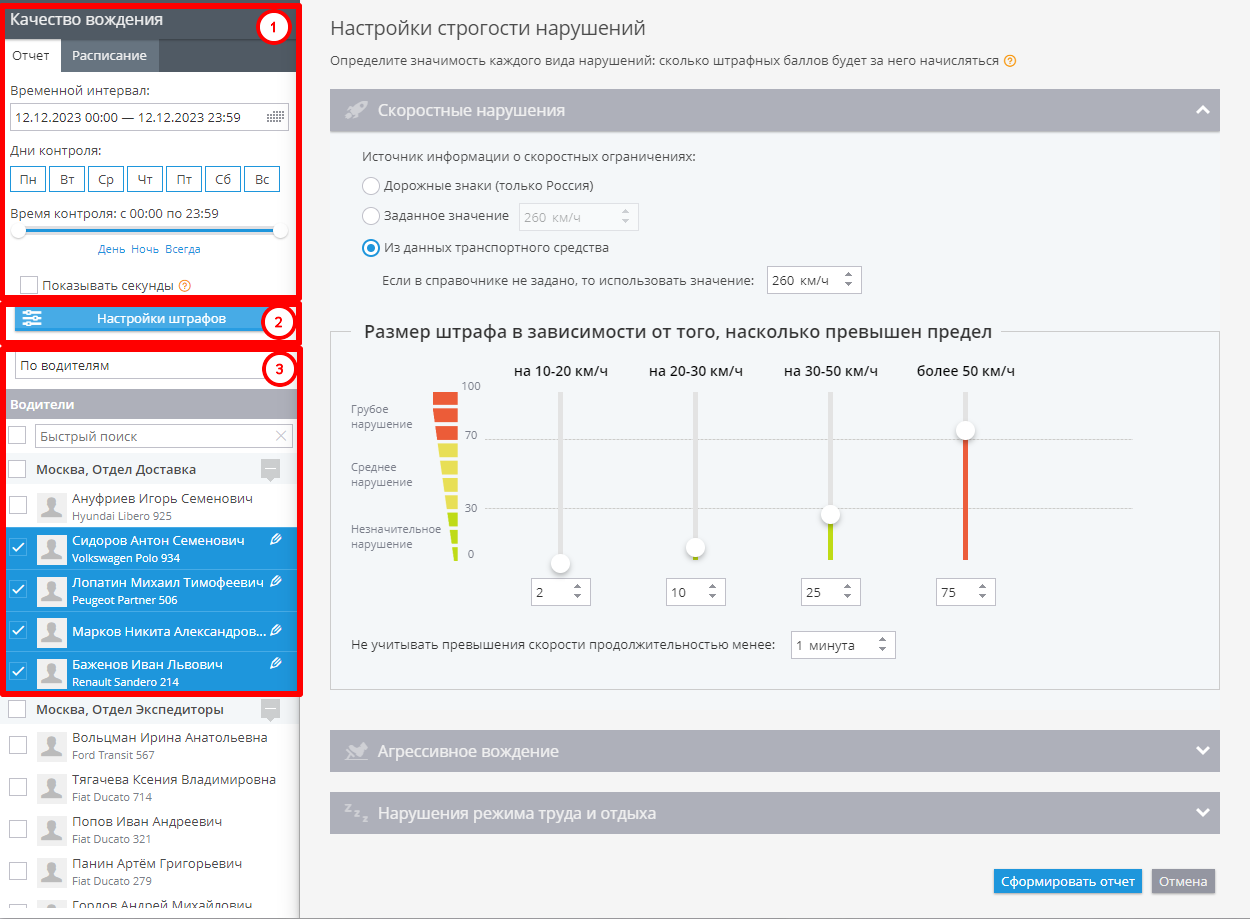
Task: Expand the Агрессивное вождение section
Action: (1203, 751)
